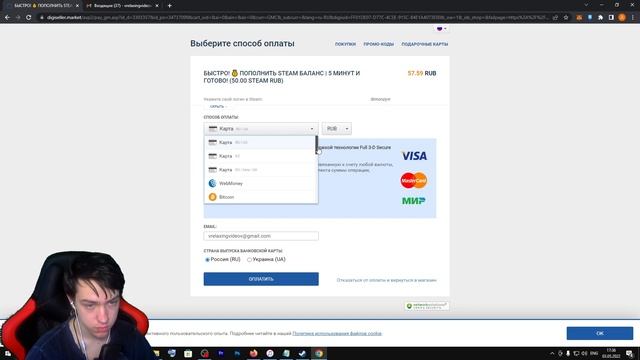Open the Промо-коды link
The height and width of the screenshot is (360, 640).
378,44
